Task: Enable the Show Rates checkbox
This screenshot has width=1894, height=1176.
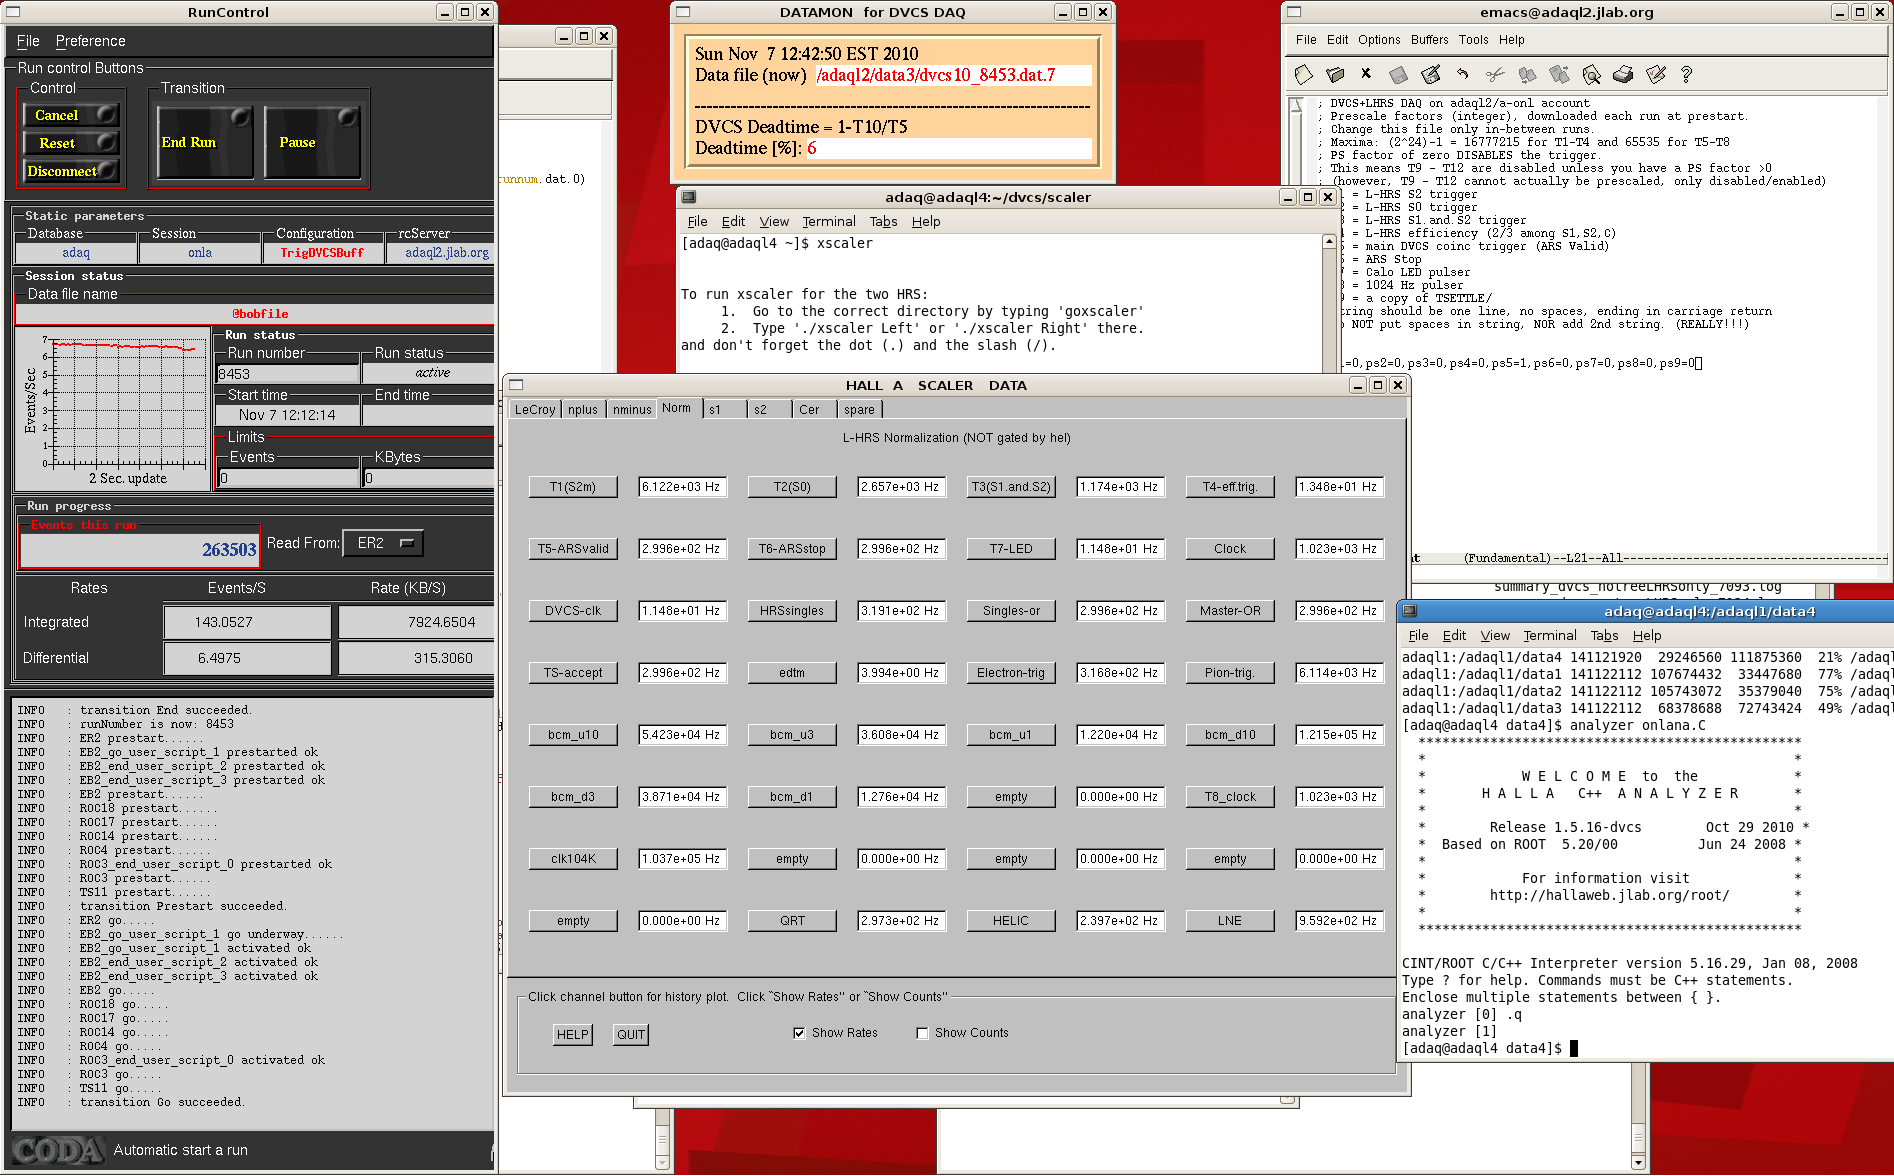Action: (x=799, y=1033)
